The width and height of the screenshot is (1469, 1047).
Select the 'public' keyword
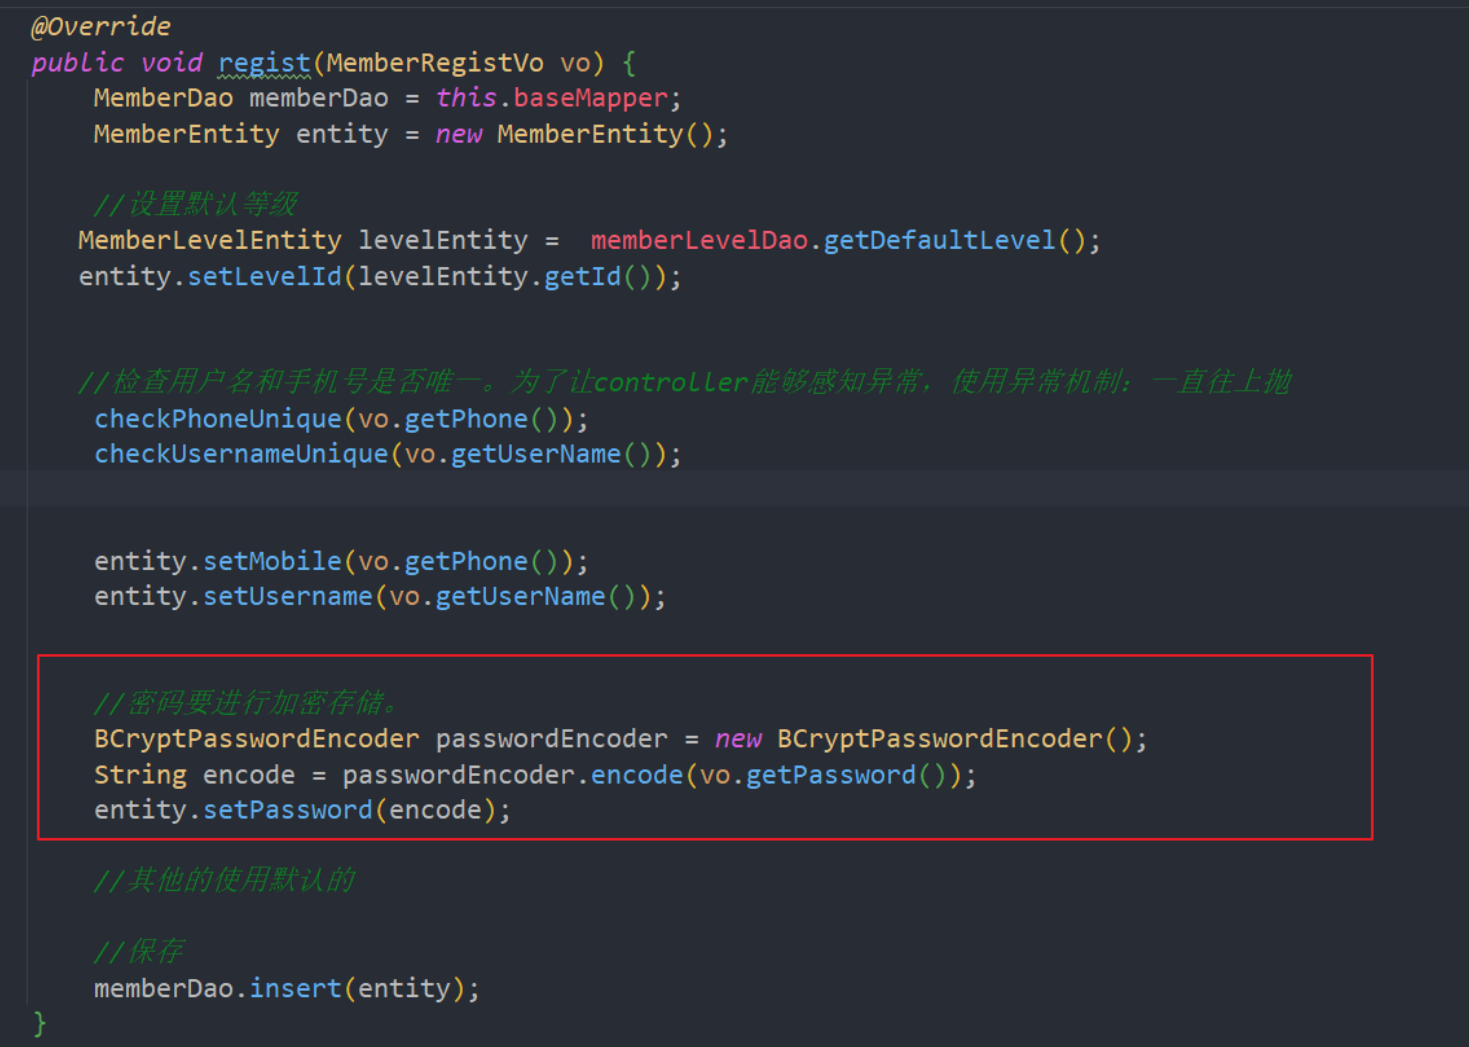tap(77, 63)
